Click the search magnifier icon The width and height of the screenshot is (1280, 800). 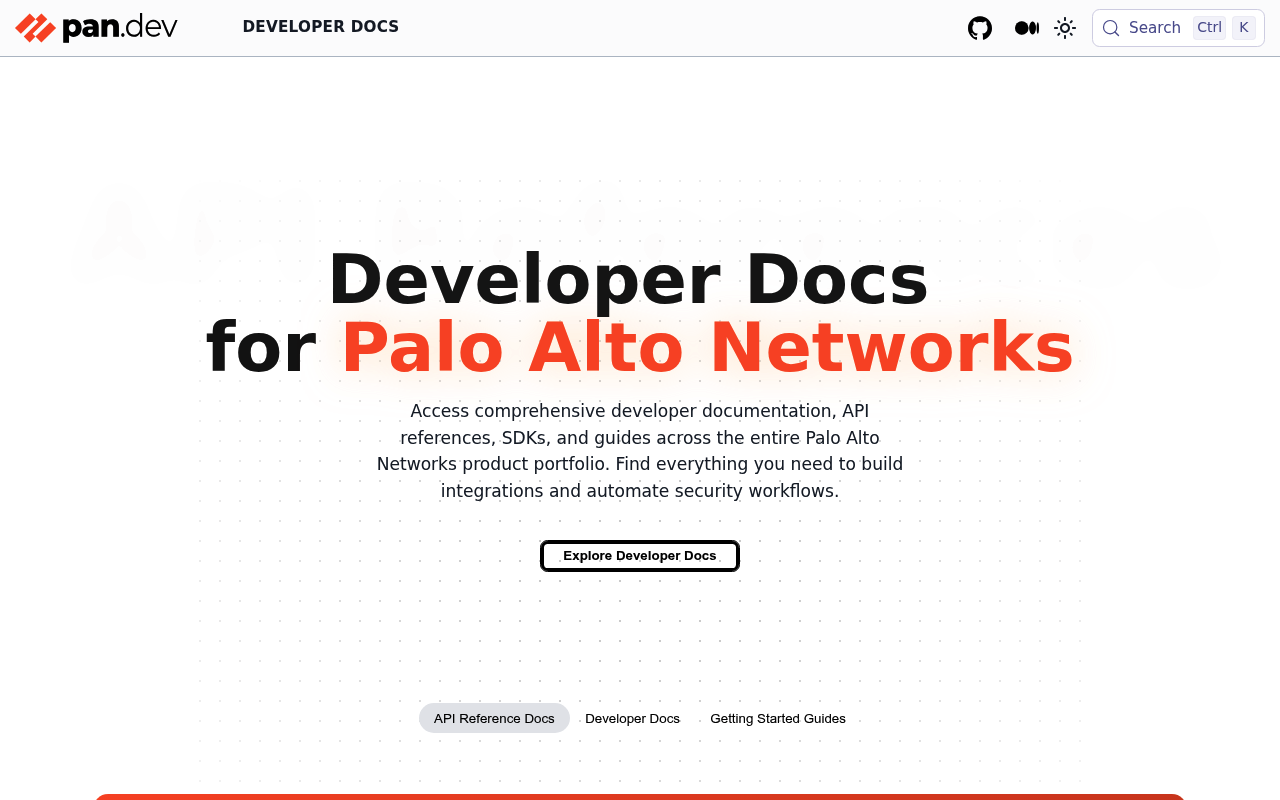pos(1111,28)
